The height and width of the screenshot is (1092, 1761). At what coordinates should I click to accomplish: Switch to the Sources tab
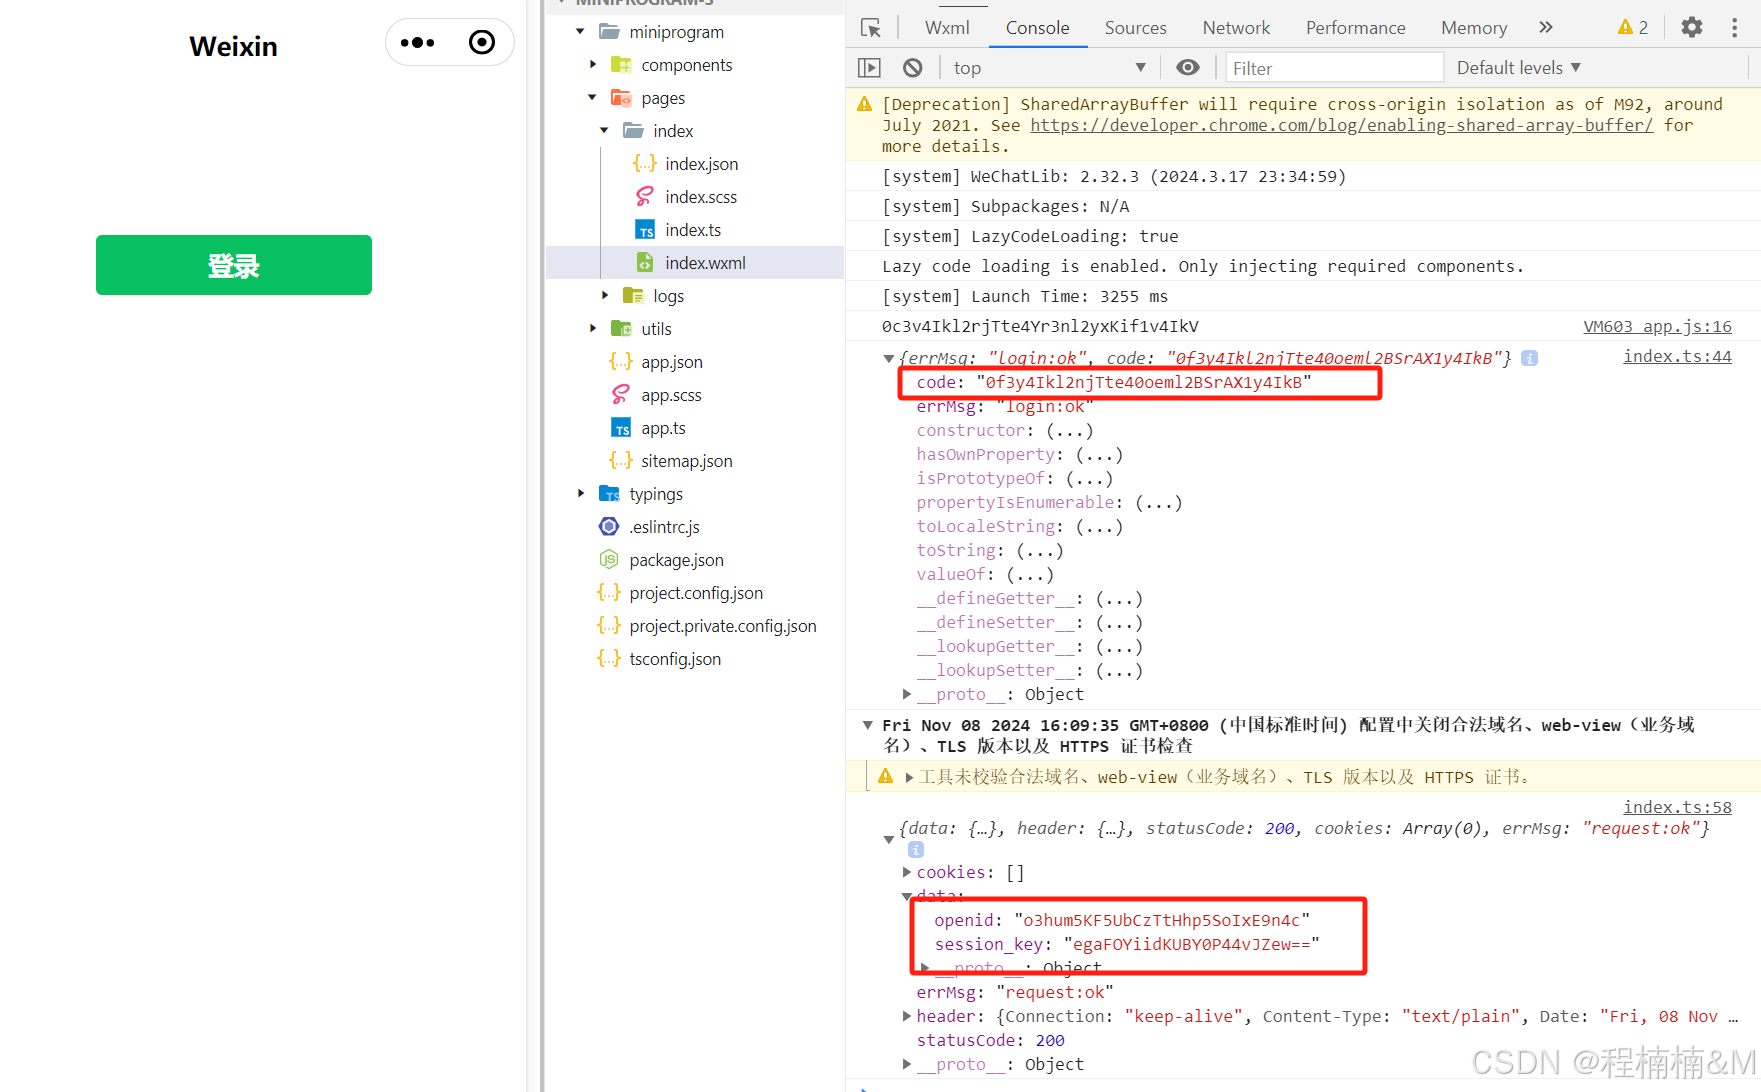[1135, 27]
